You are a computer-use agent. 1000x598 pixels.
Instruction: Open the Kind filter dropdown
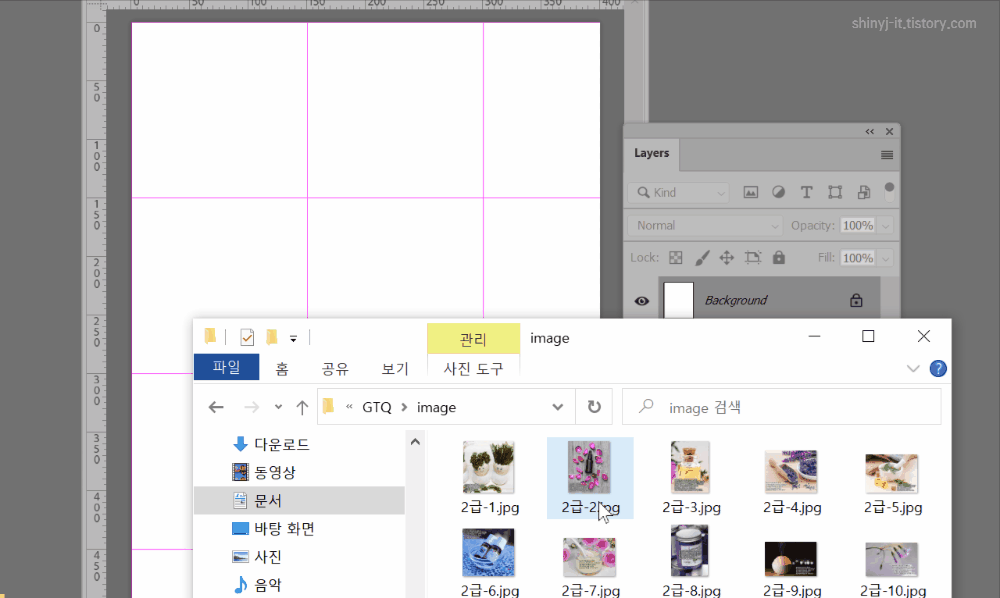coord(679,193)
